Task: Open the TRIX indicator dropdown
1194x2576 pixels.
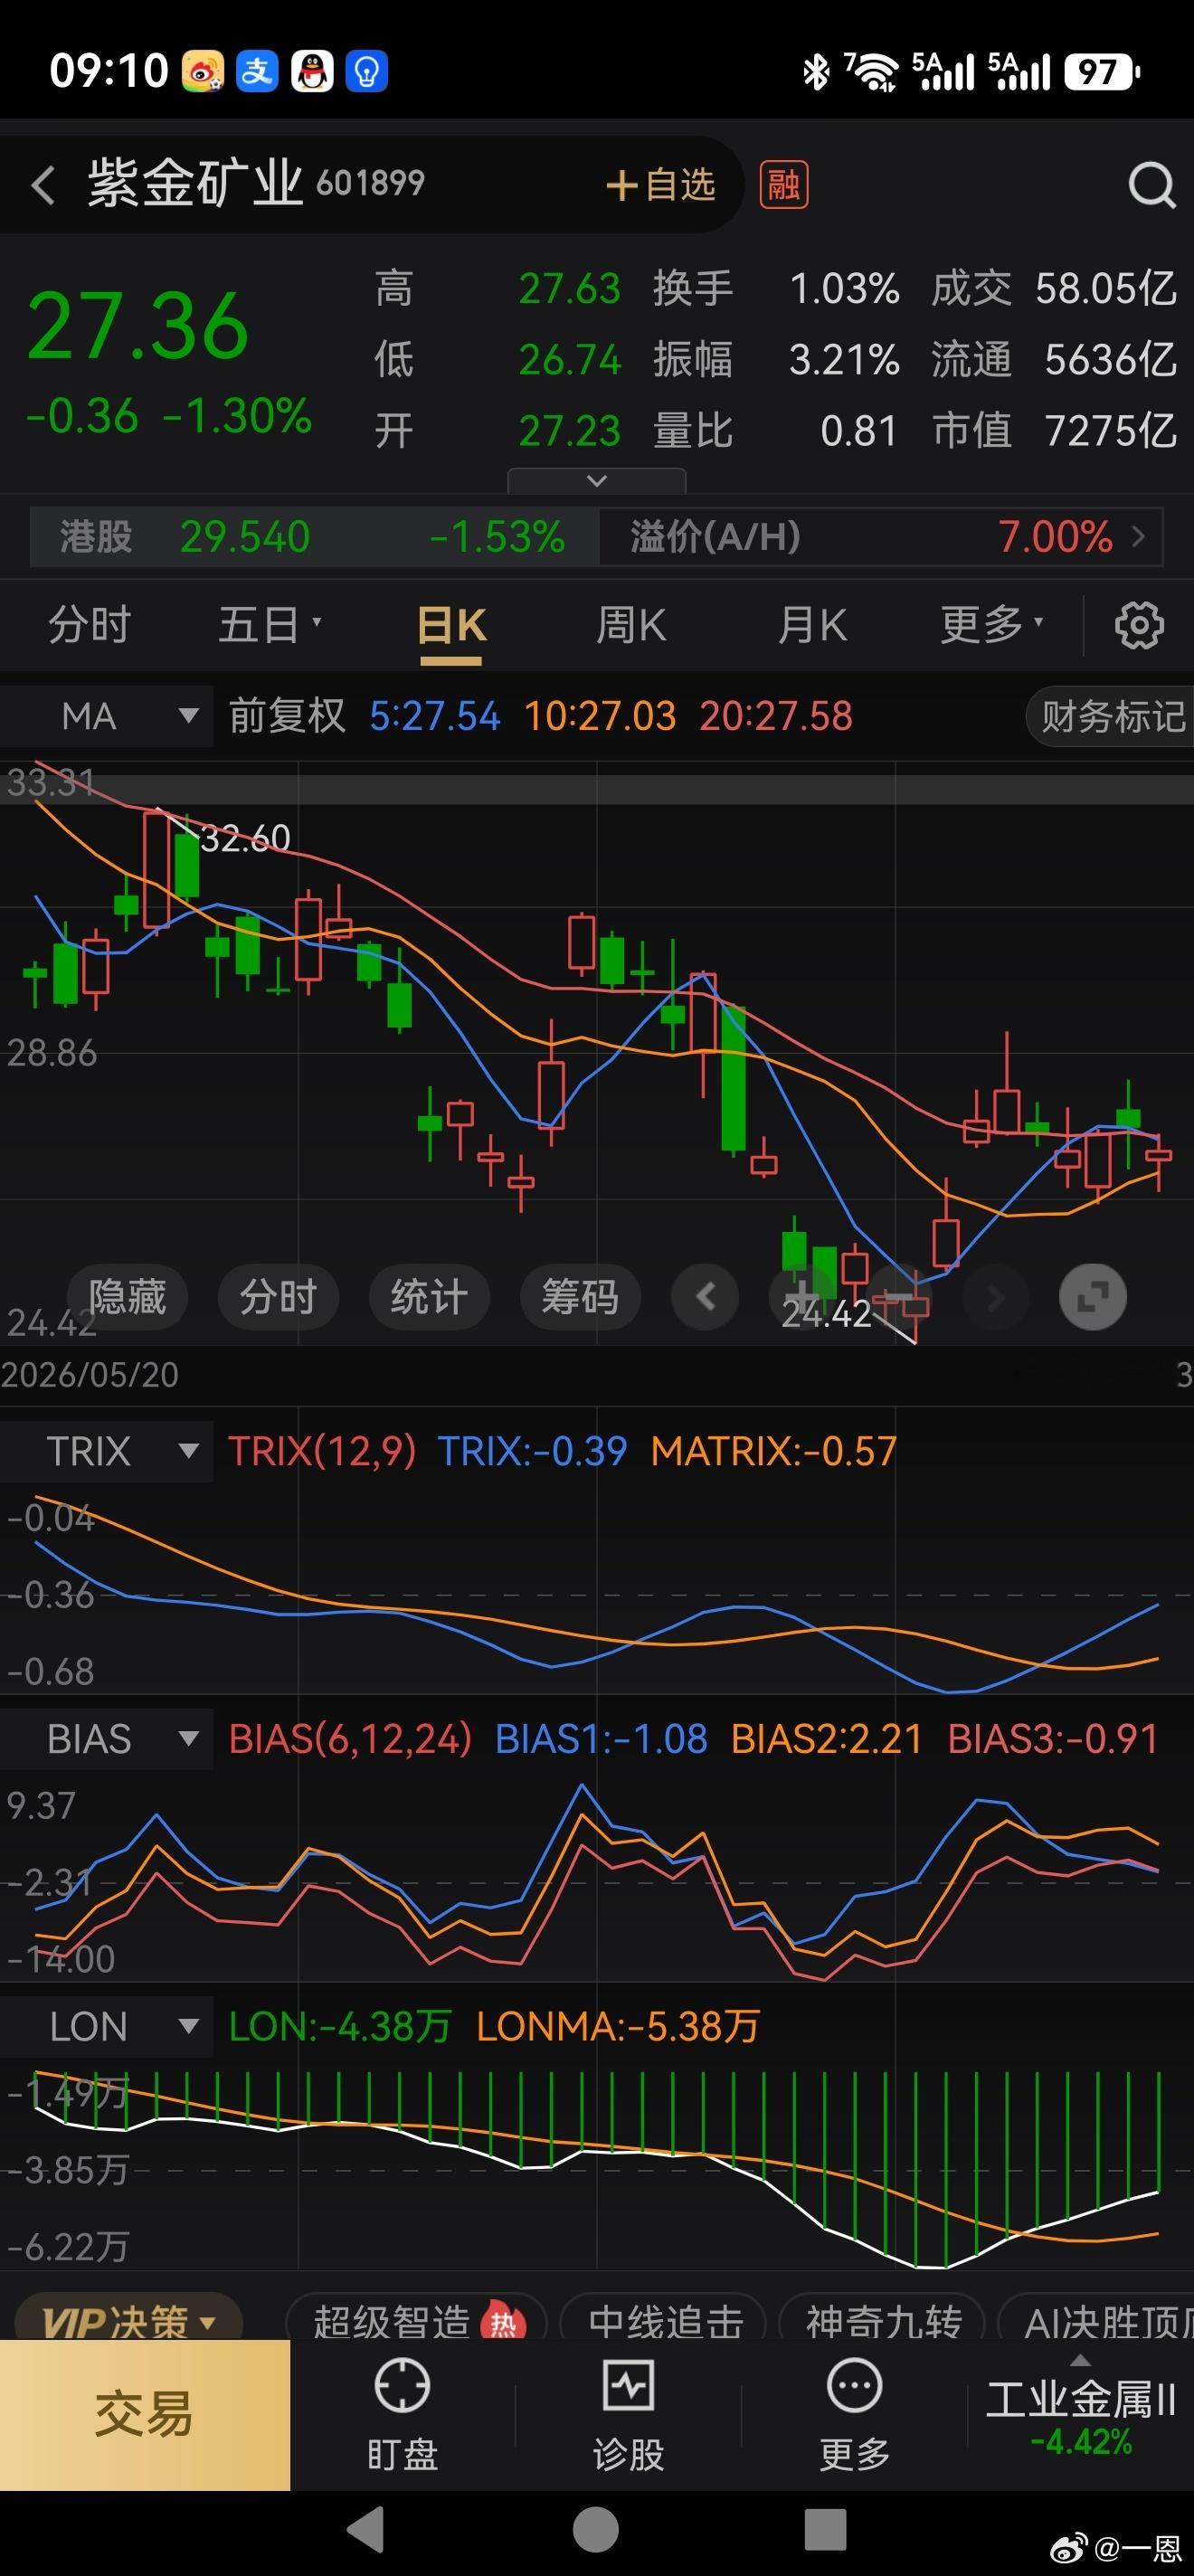Action: click(106, 1451)
